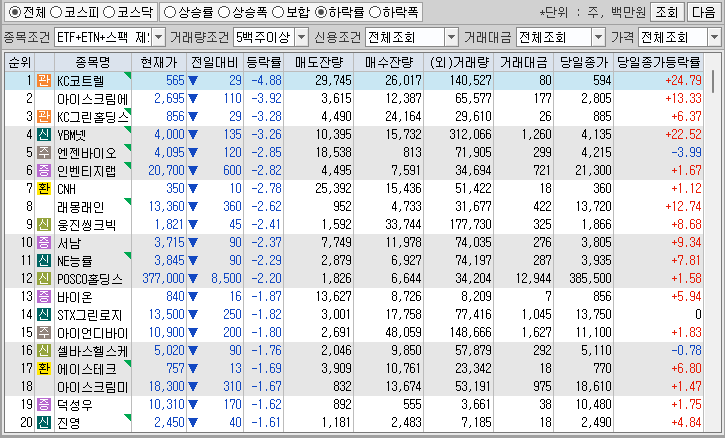This screenshot has width=725, height=438.
Task: Click the 신 badge on VBM넷 row
Action: click(44, 135)
